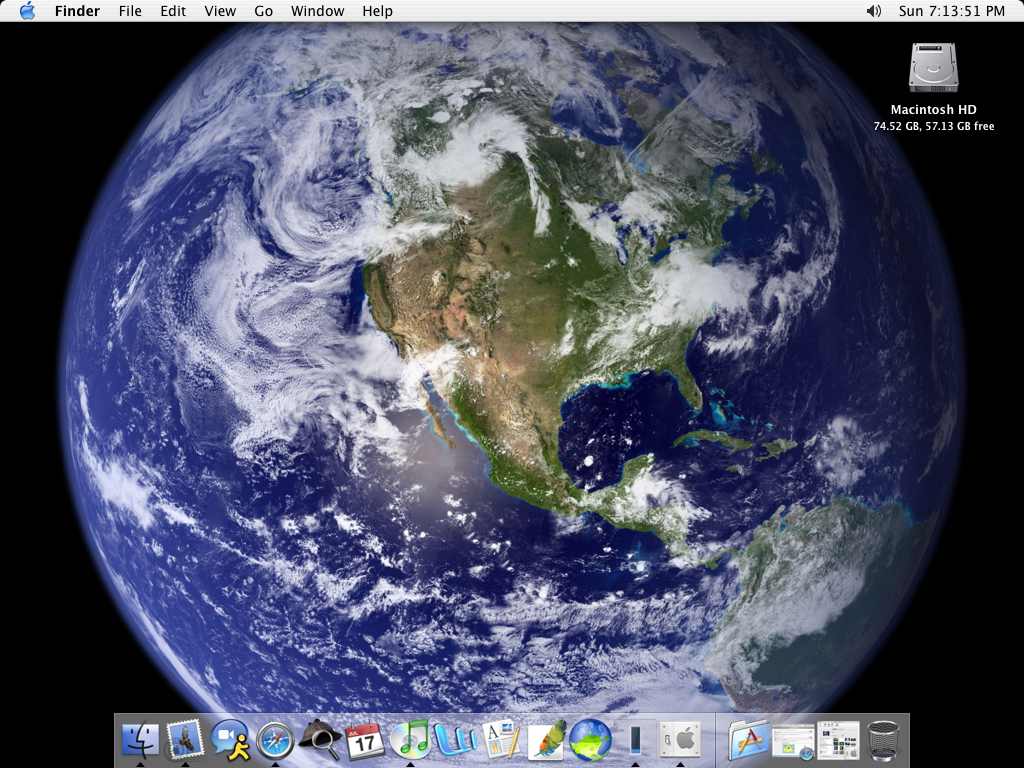
Task: Open the document-and-pencil app icon in Dock
Action: pos(501,740)
